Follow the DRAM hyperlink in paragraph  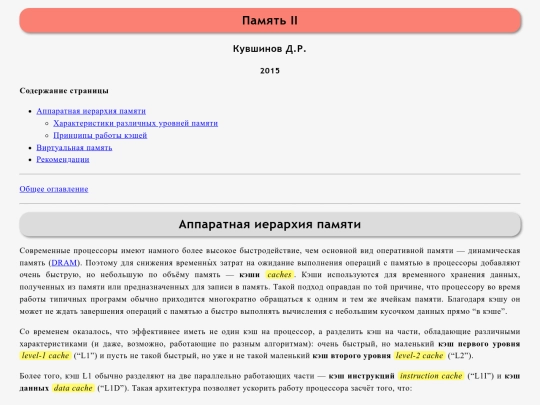(x=64, y=263)
